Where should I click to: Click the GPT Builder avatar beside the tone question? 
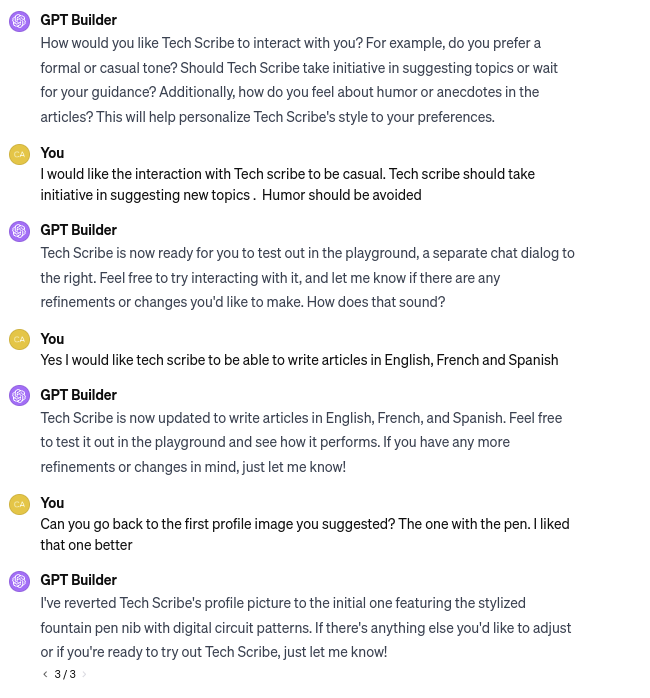19,21
